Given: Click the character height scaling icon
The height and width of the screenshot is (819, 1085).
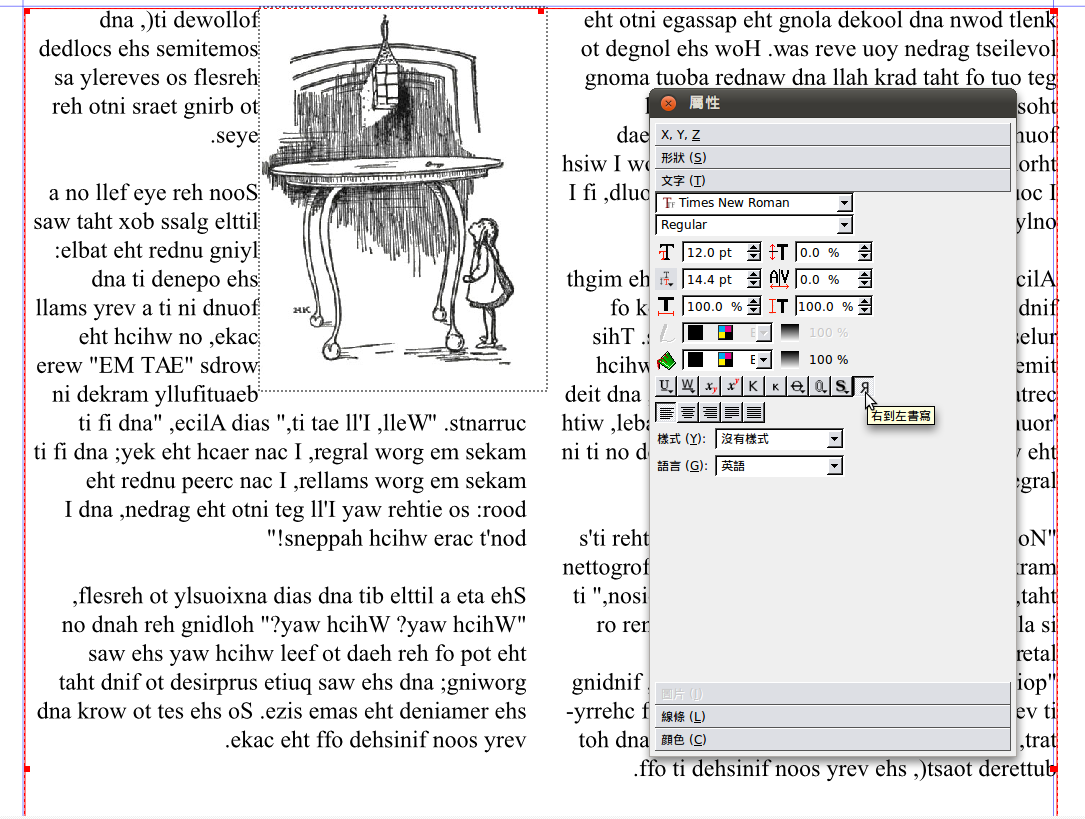Looking at the screenshot, I should click(x=778, y=306).
